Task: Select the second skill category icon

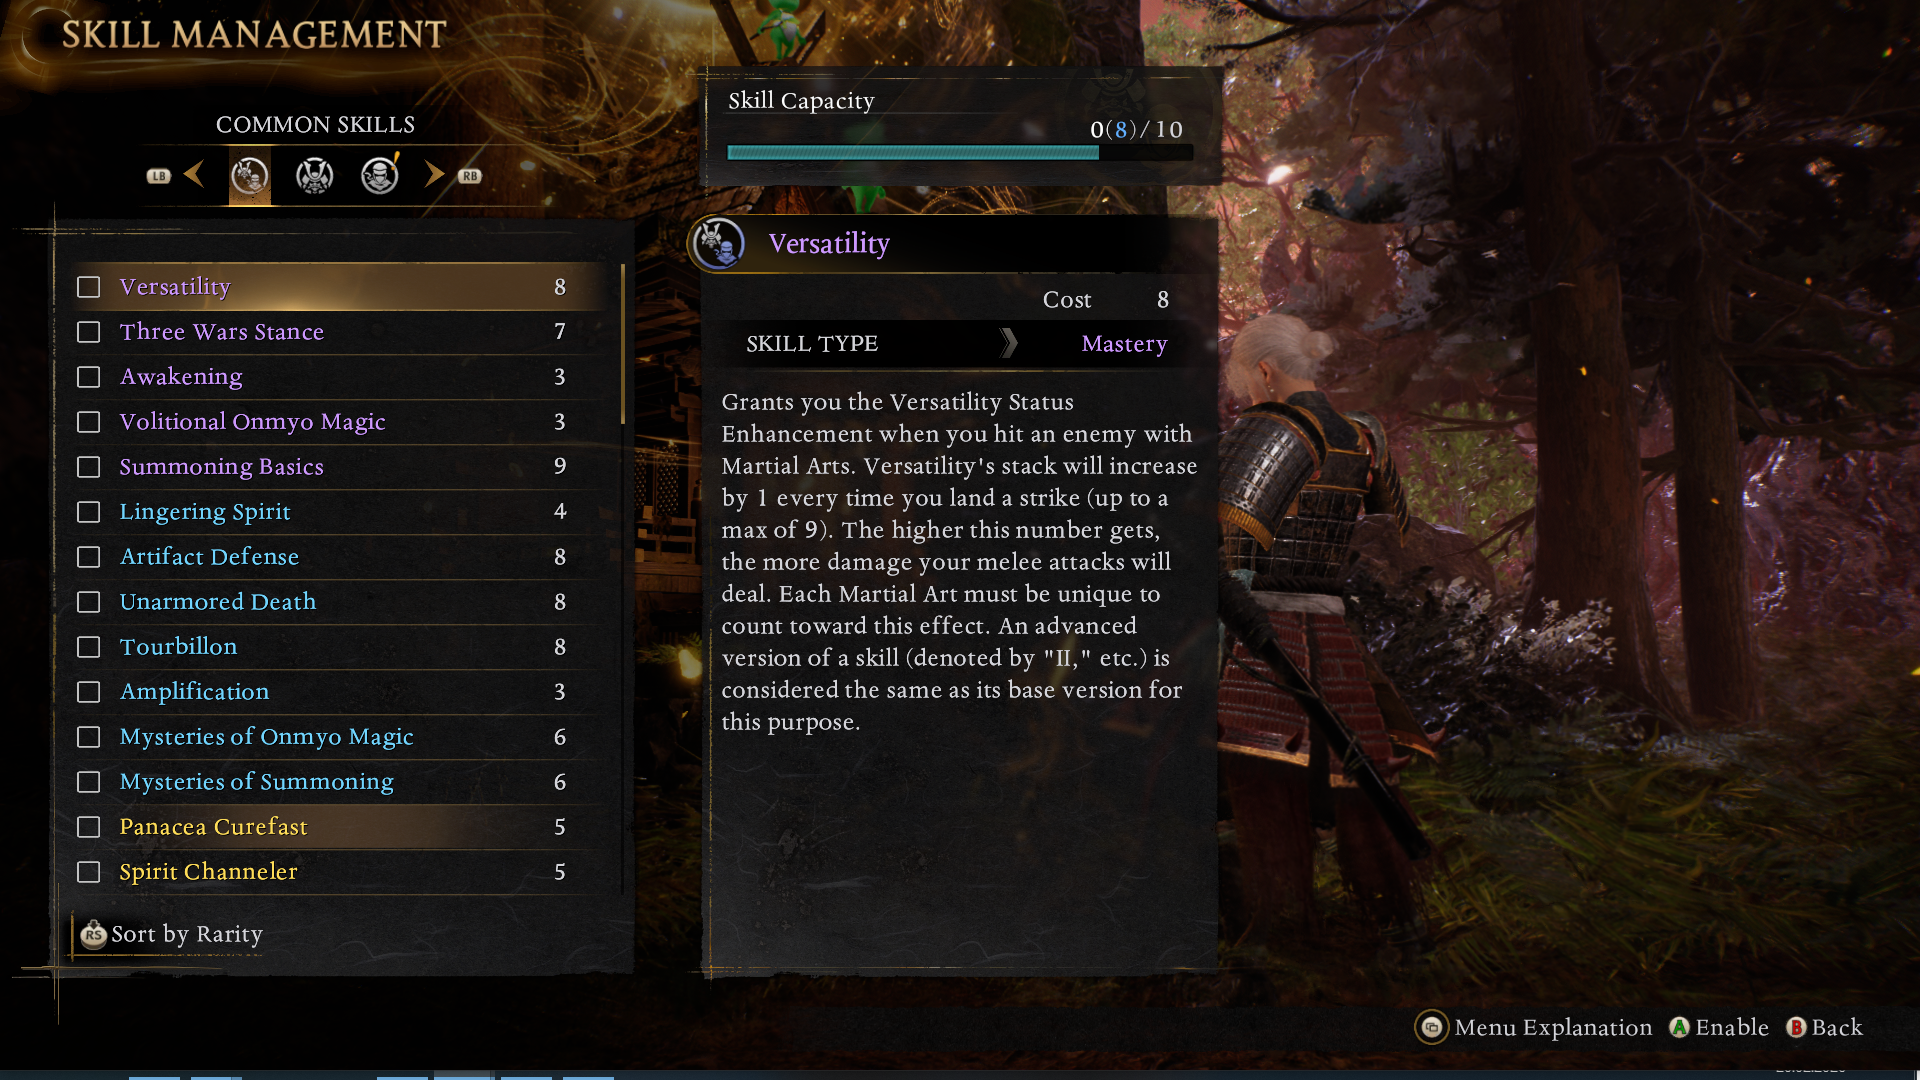Action: 315,177
